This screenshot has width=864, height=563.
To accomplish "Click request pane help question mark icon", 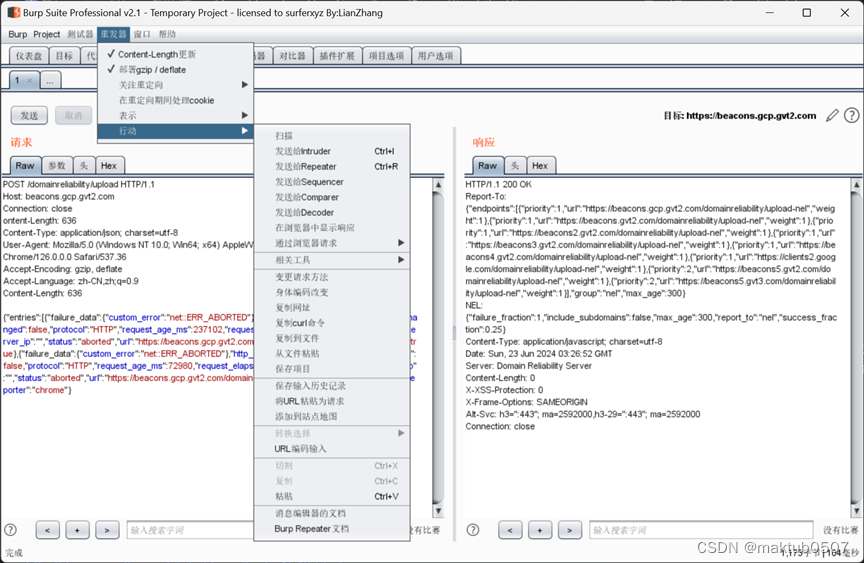I will point(10,530).
